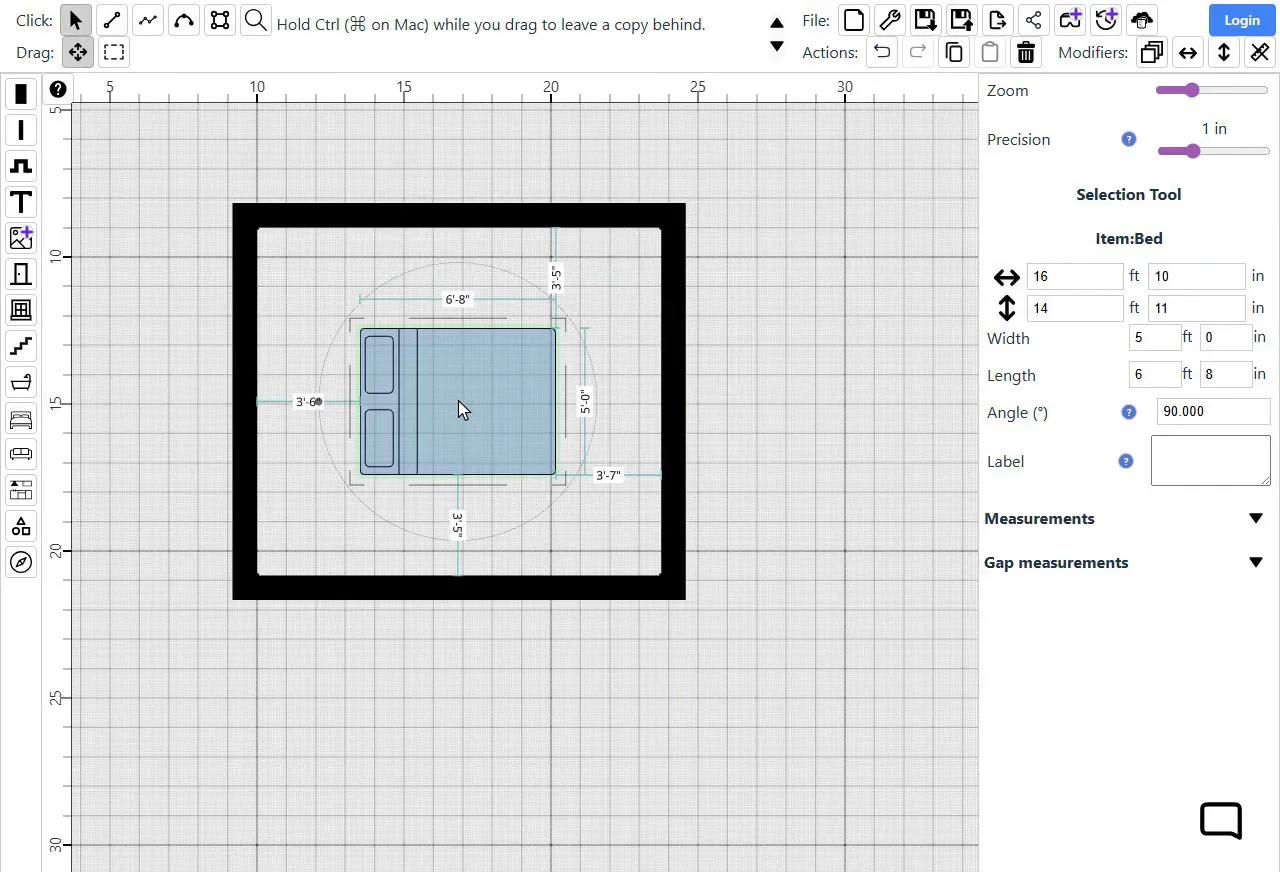The height and width of the screenshot is (872, 1280).
Task: Click the help icon next to Precision
Action: coord(1129,139)
